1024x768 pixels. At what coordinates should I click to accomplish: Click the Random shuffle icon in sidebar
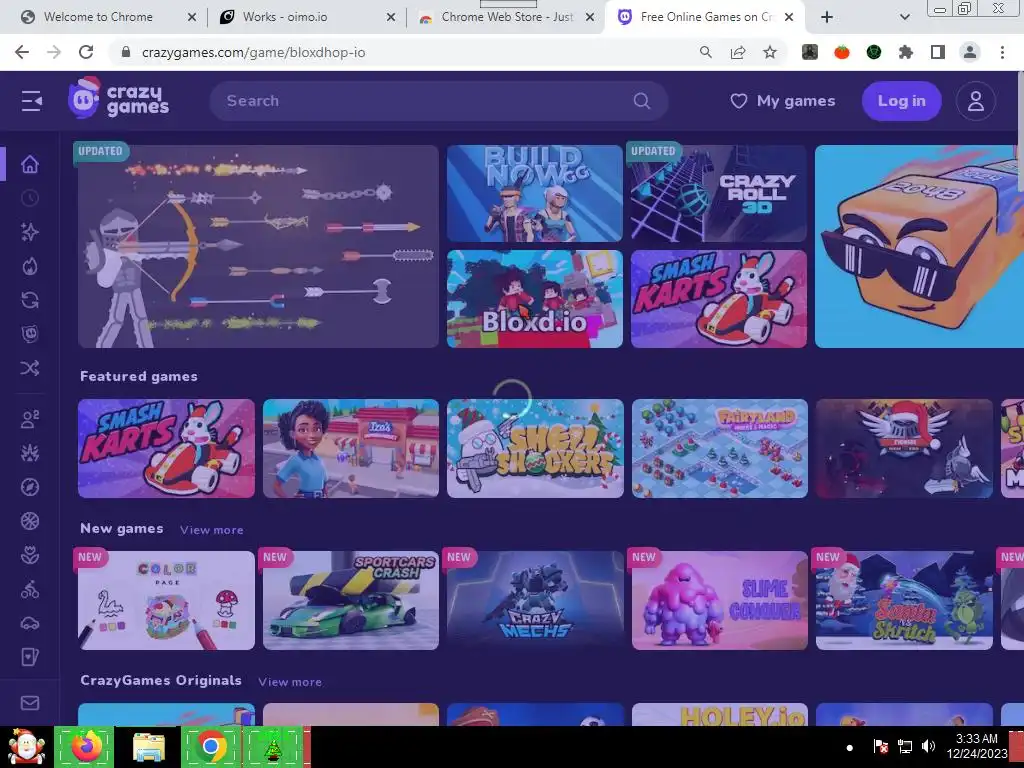[29, 368]
